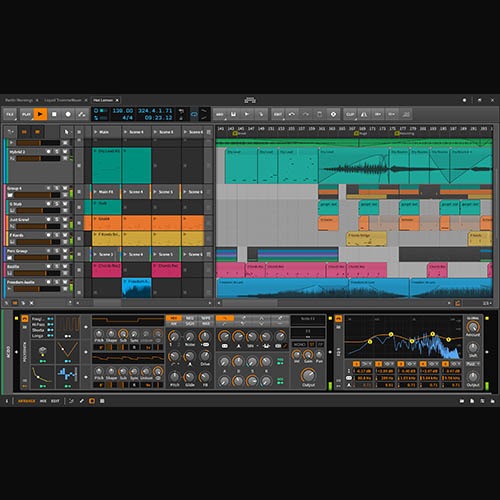This screenshot has width=500, height=500.
Task: Click the Just Growl volume fader
Action: tap(38, 226)
